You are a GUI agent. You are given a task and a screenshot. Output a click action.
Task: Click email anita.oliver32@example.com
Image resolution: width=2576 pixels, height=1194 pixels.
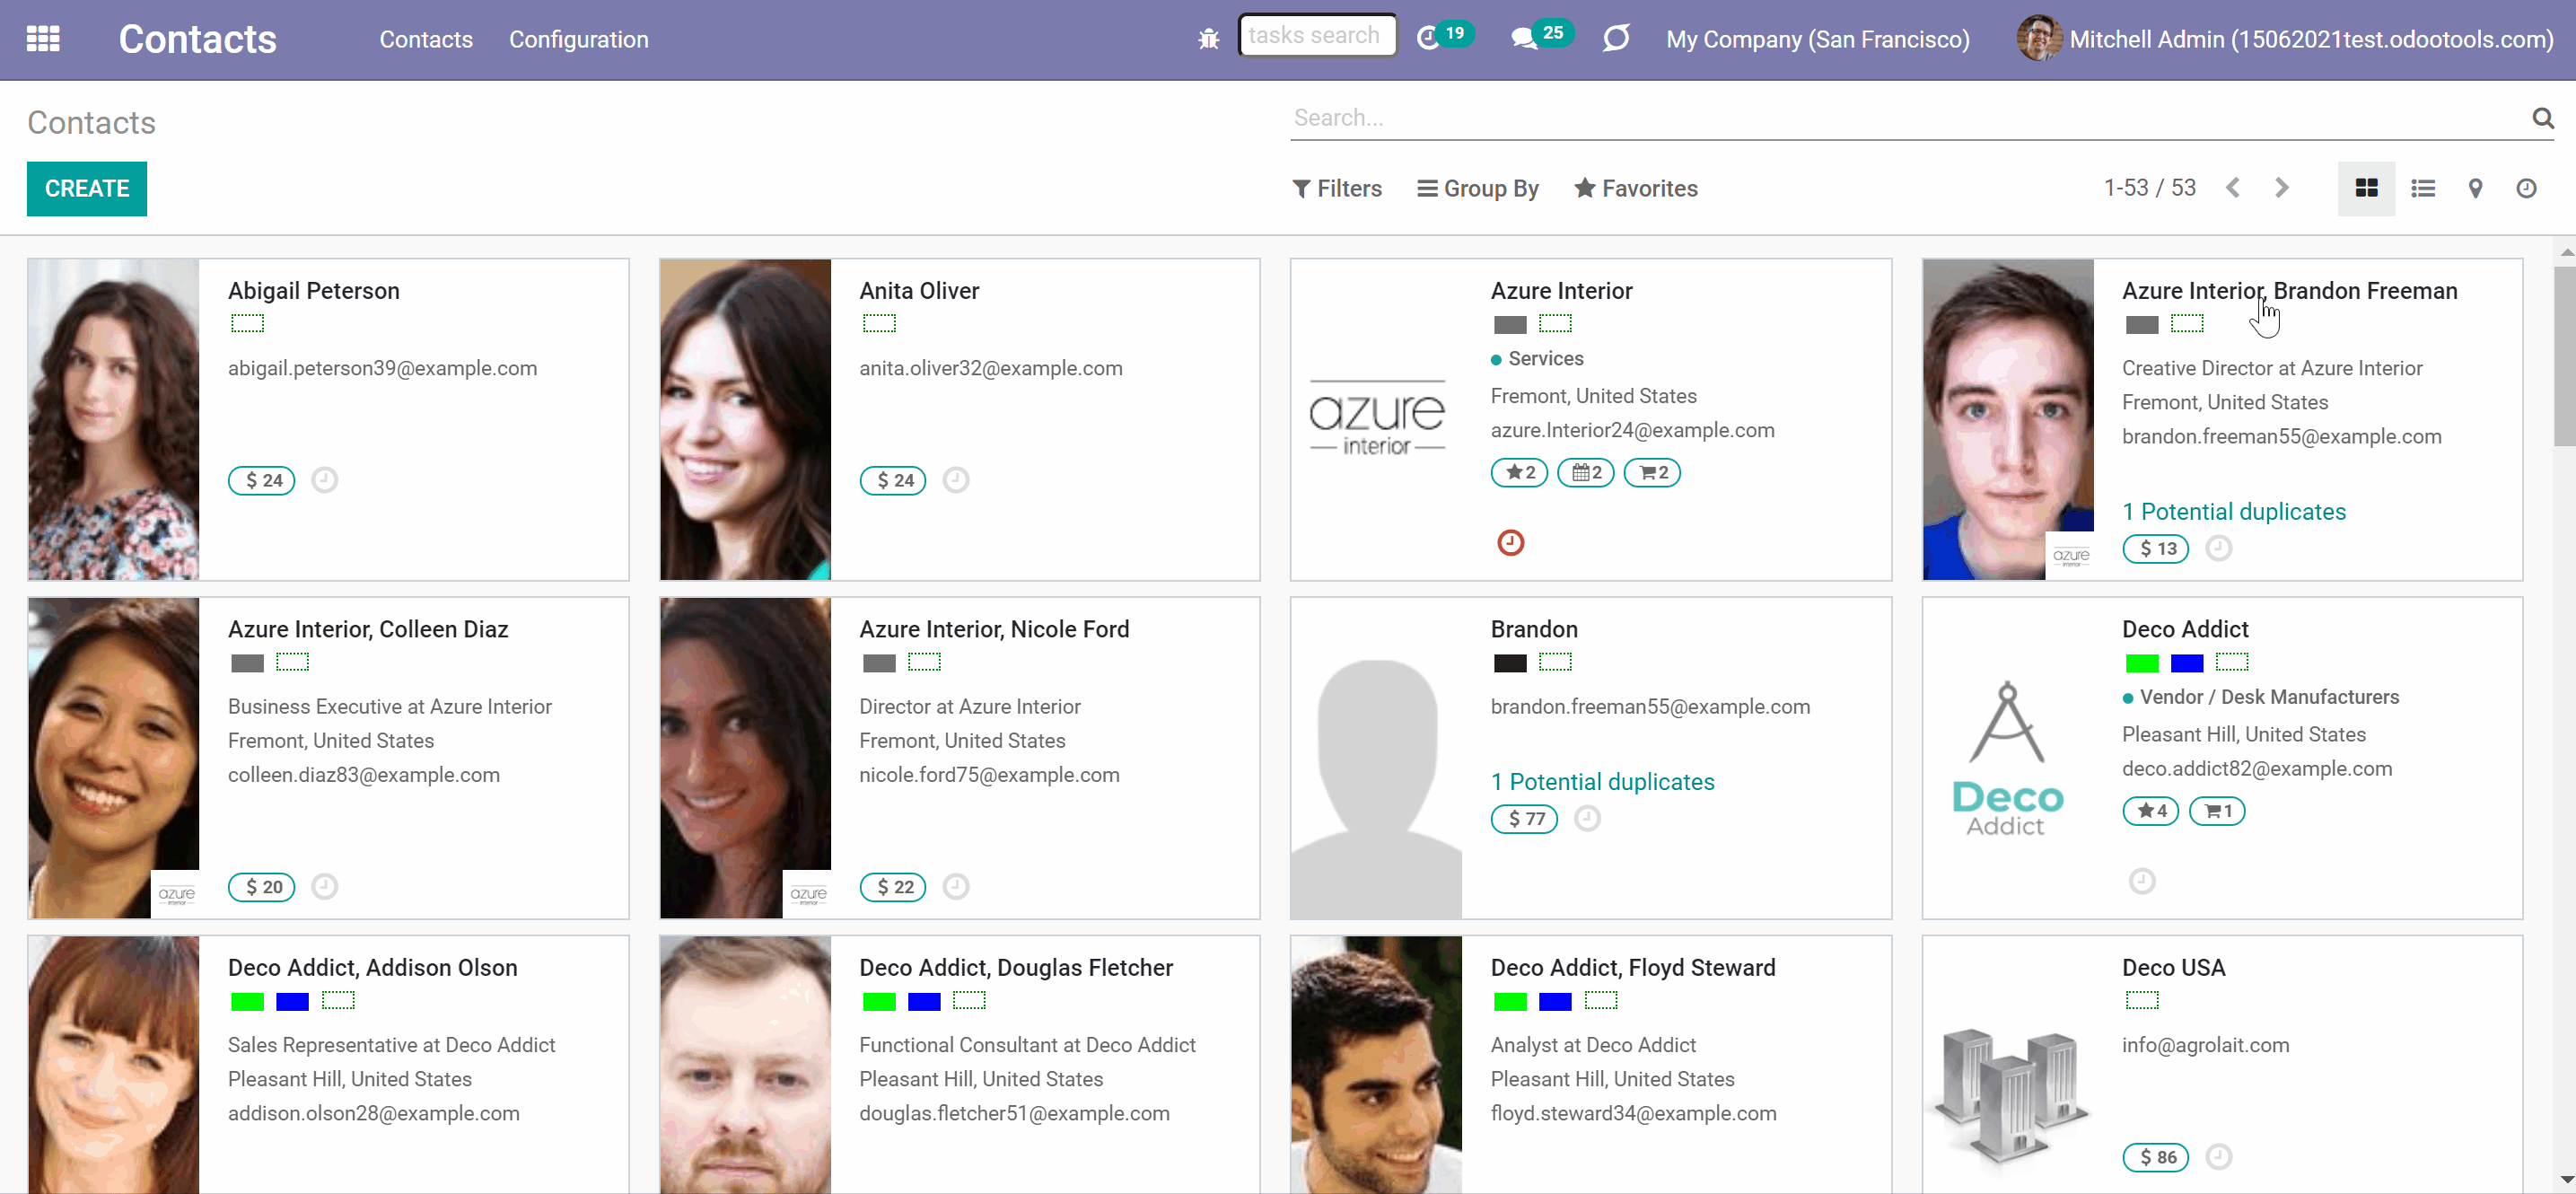coord(990,368)
